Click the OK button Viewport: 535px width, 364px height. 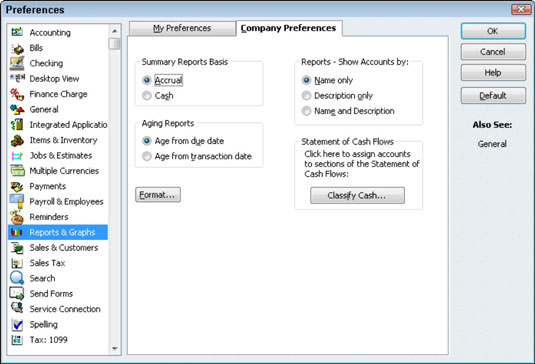click(493, 31)
